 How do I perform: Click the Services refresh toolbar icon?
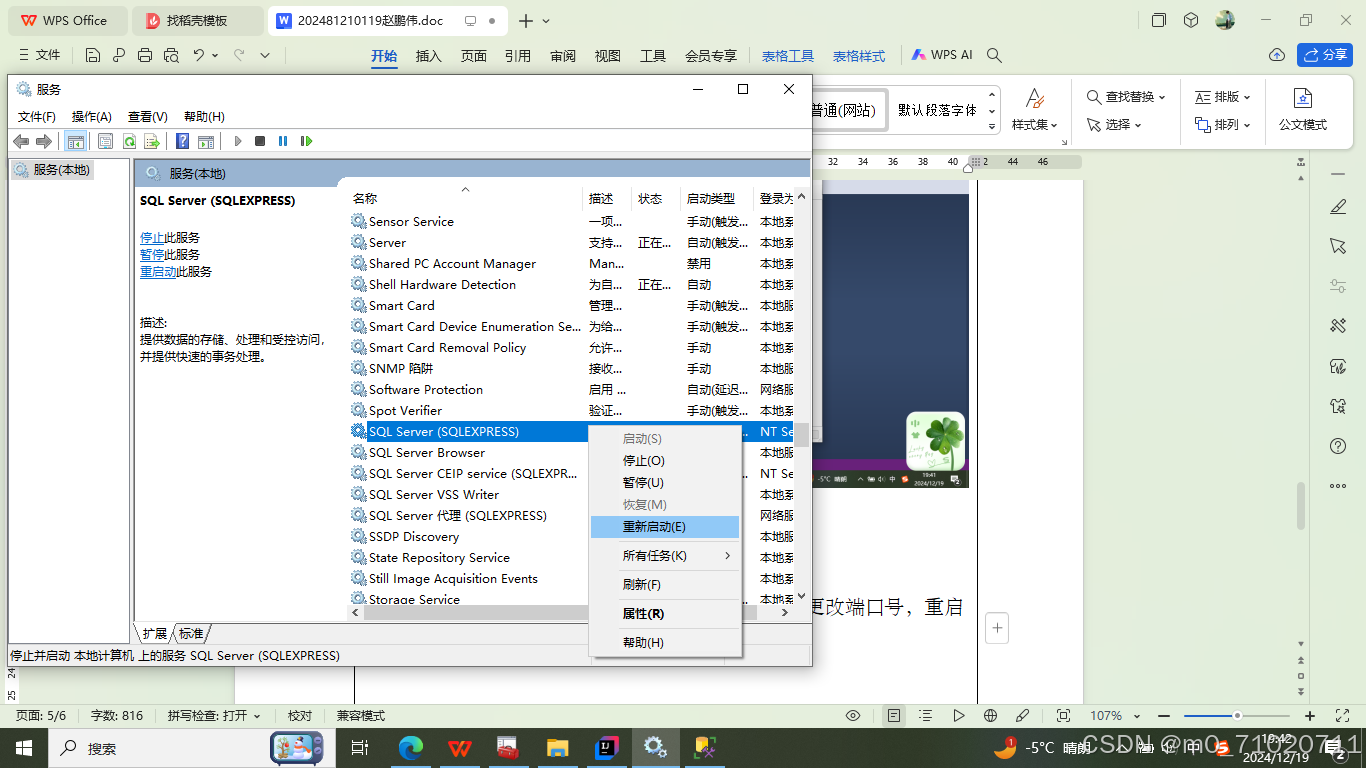point(129,141)
